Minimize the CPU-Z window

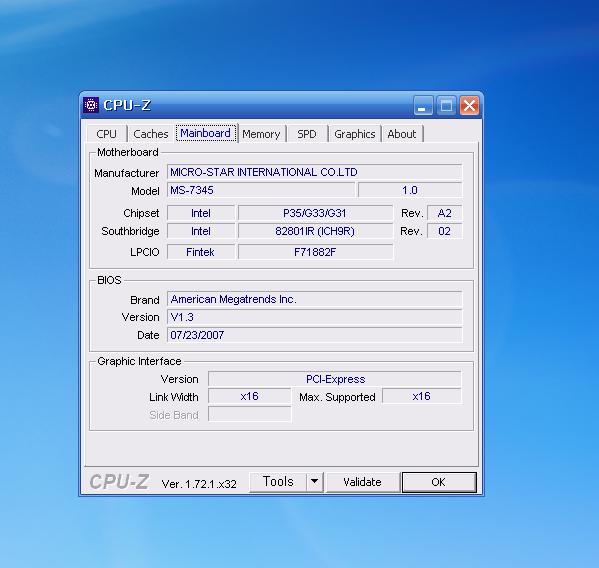(423, 105)
